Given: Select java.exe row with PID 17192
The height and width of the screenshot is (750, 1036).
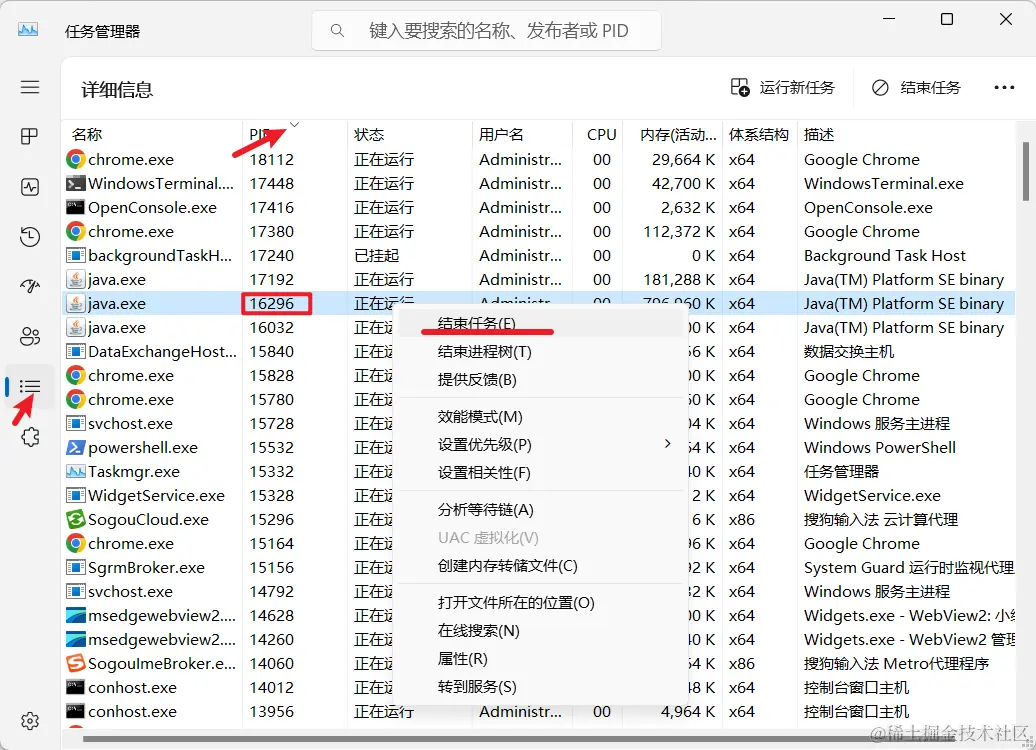Looking at the screenshot, I should (538, 280).
